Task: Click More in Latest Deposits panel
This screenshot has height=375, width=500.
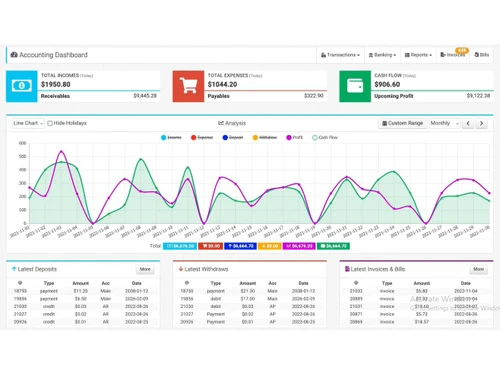Action: 145,269
